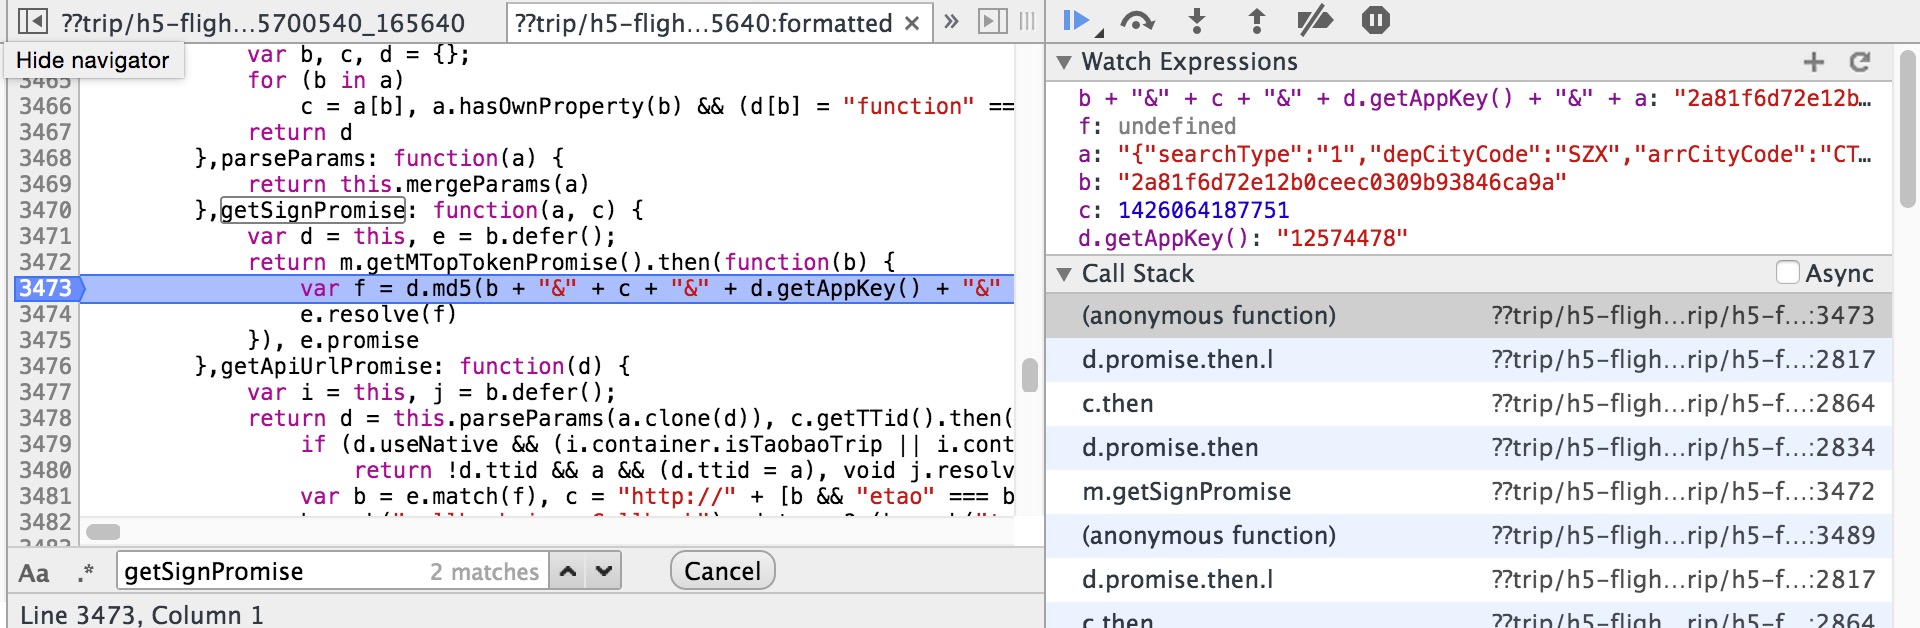Toggle pause on exceptions
This screenshot has width=1920, height=628.
point(1376,20)
